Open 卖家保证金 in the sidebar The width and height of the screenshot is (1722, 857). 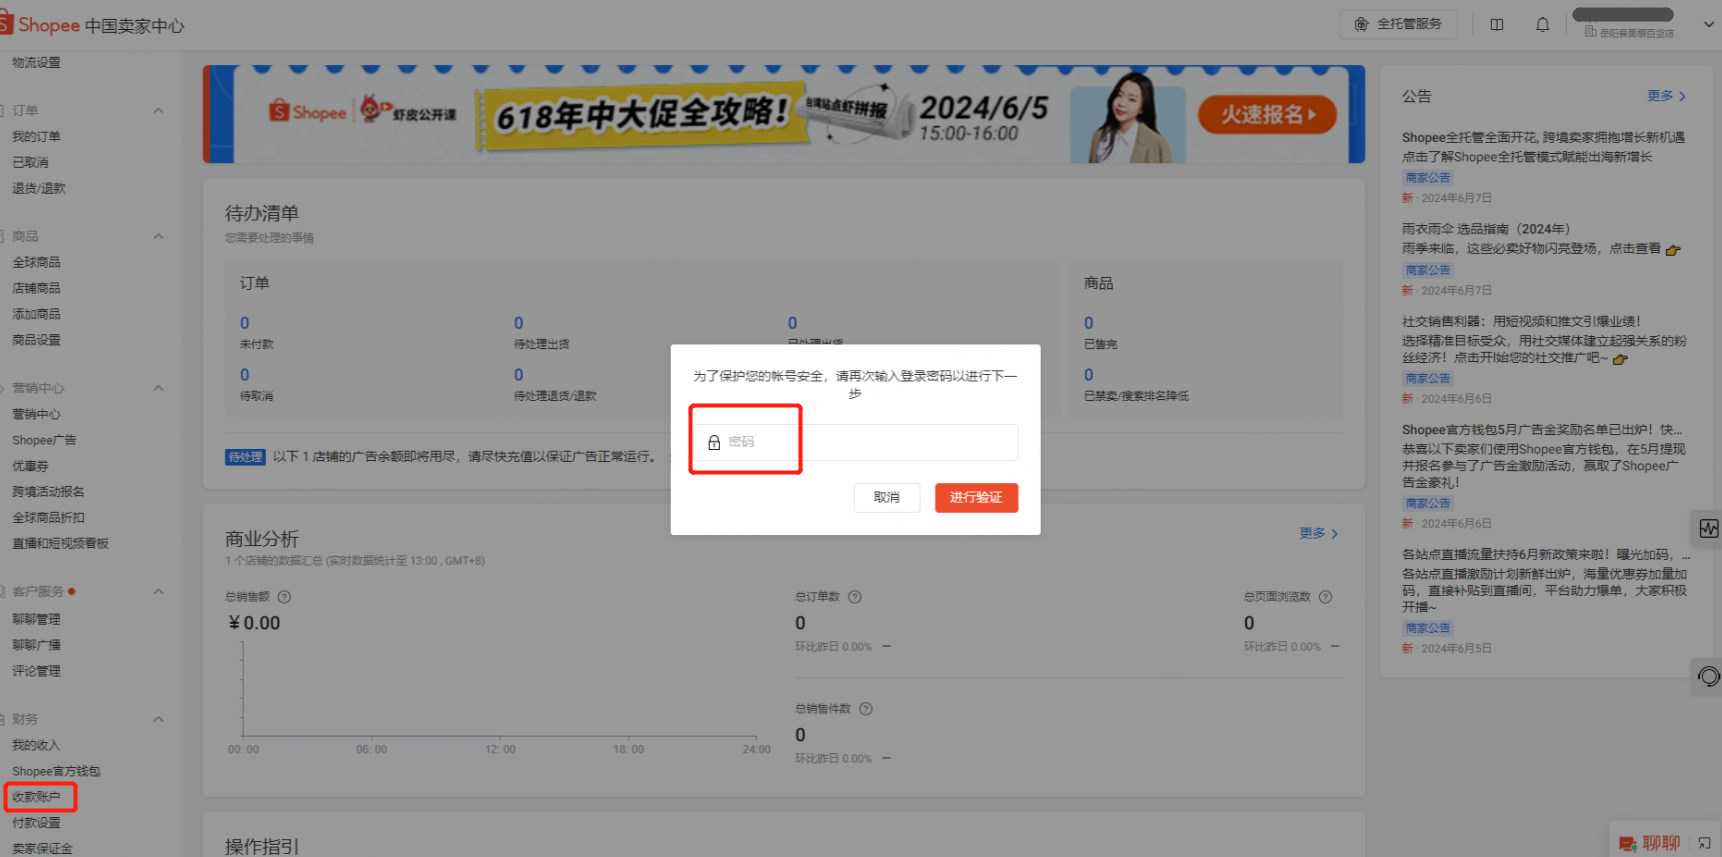click(x=42, y=848)
